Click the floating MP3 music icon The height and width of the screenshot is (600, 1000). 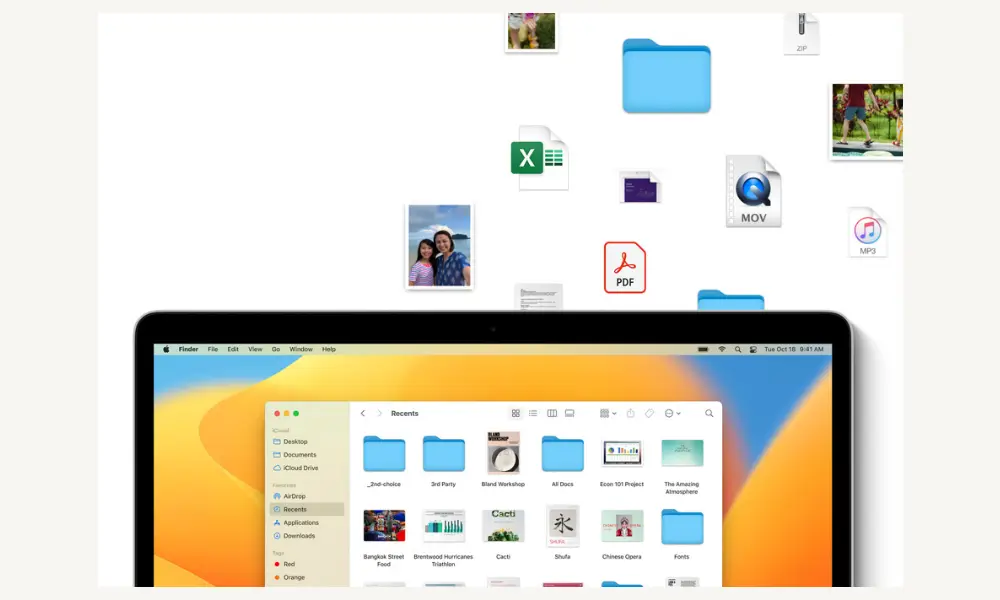[867, 232]
